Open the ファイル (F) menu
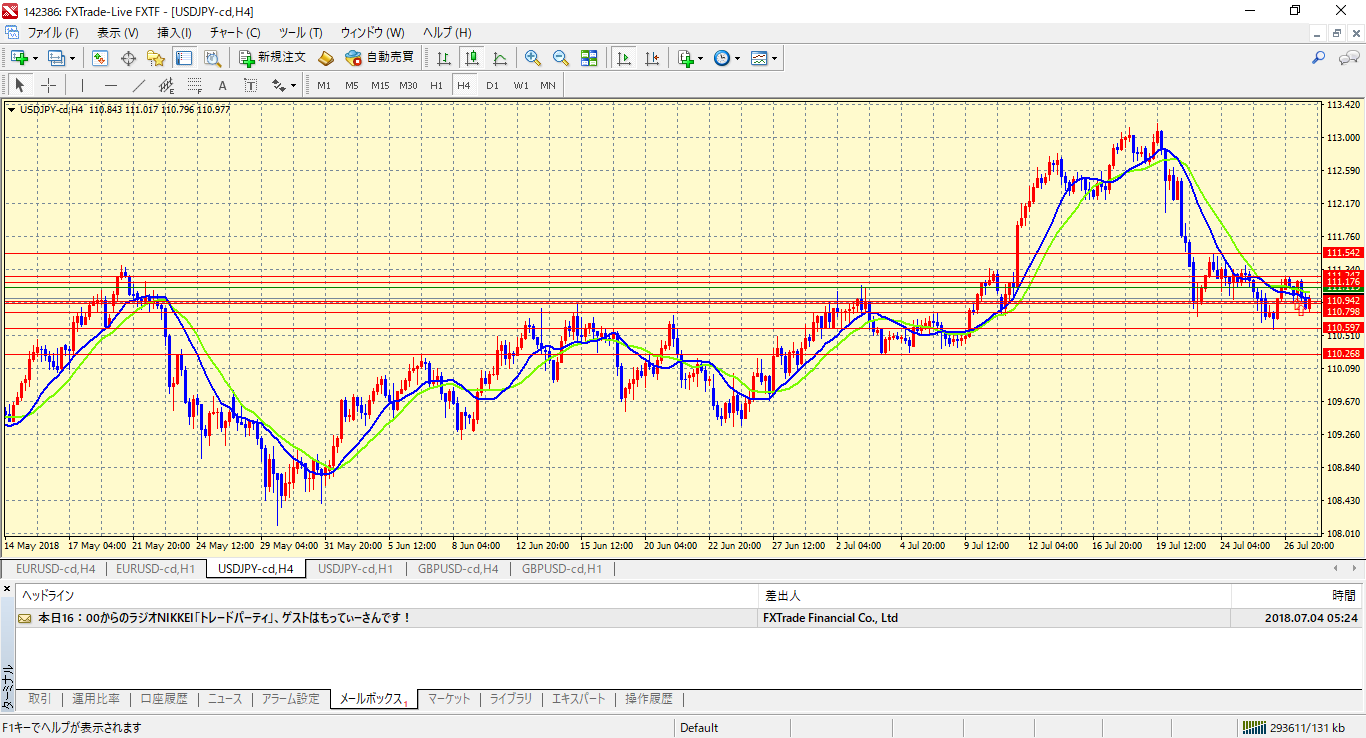The height and width of the screenshot is (738, 1366). [x=53, y=33]
